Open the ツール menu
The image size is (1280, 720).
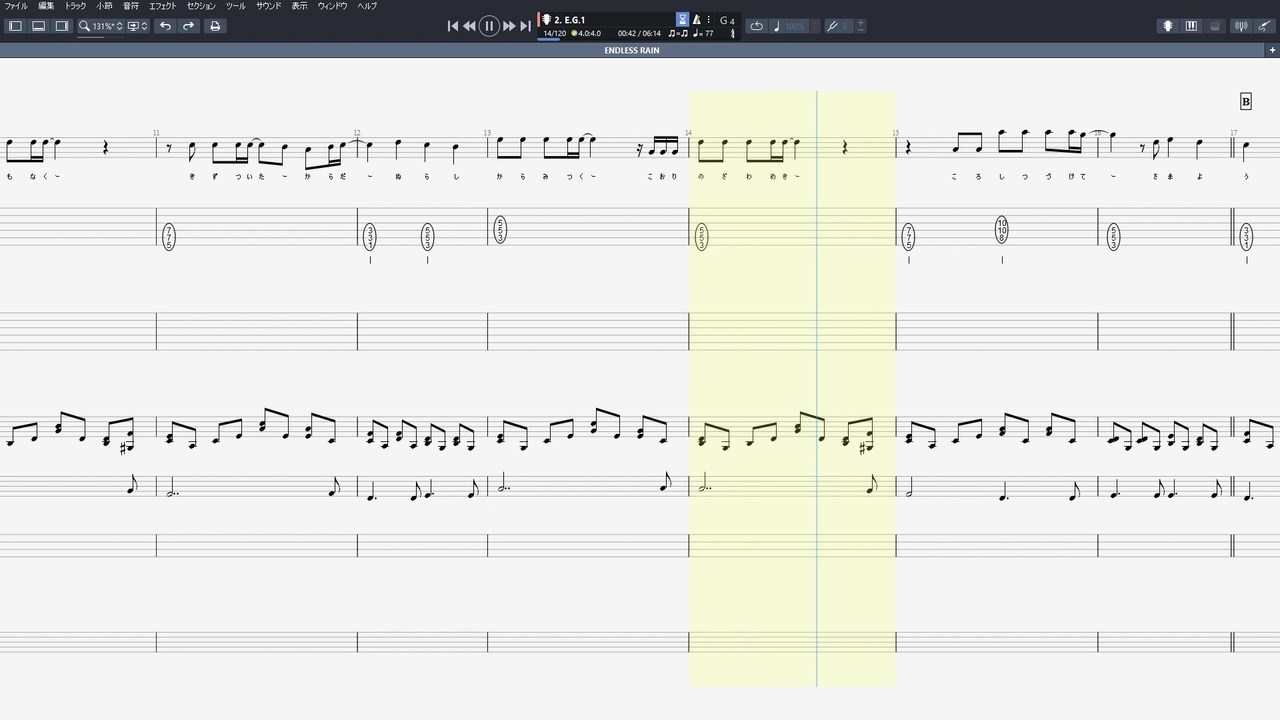pos(235,6)
